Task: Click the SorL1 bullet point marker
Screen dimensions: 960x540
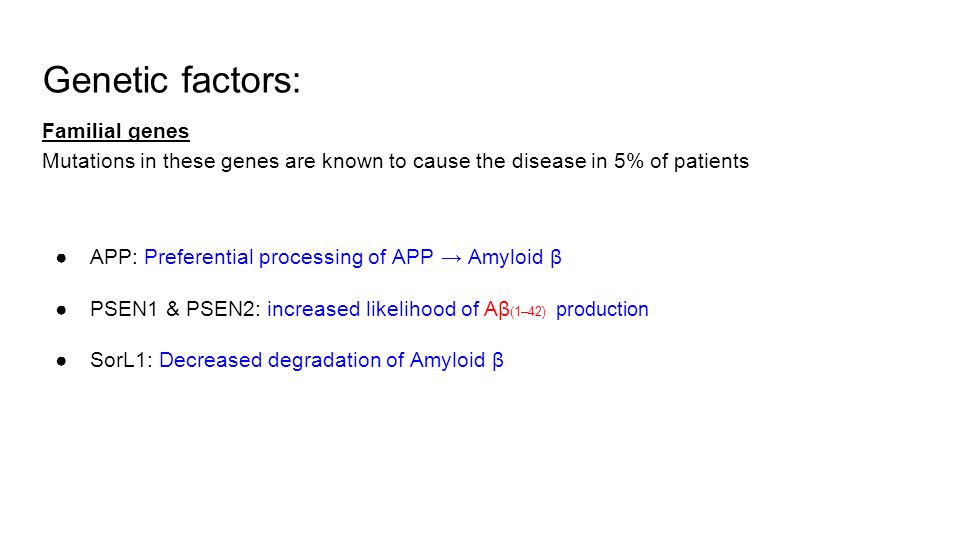Action: click(x=61, y=361)
